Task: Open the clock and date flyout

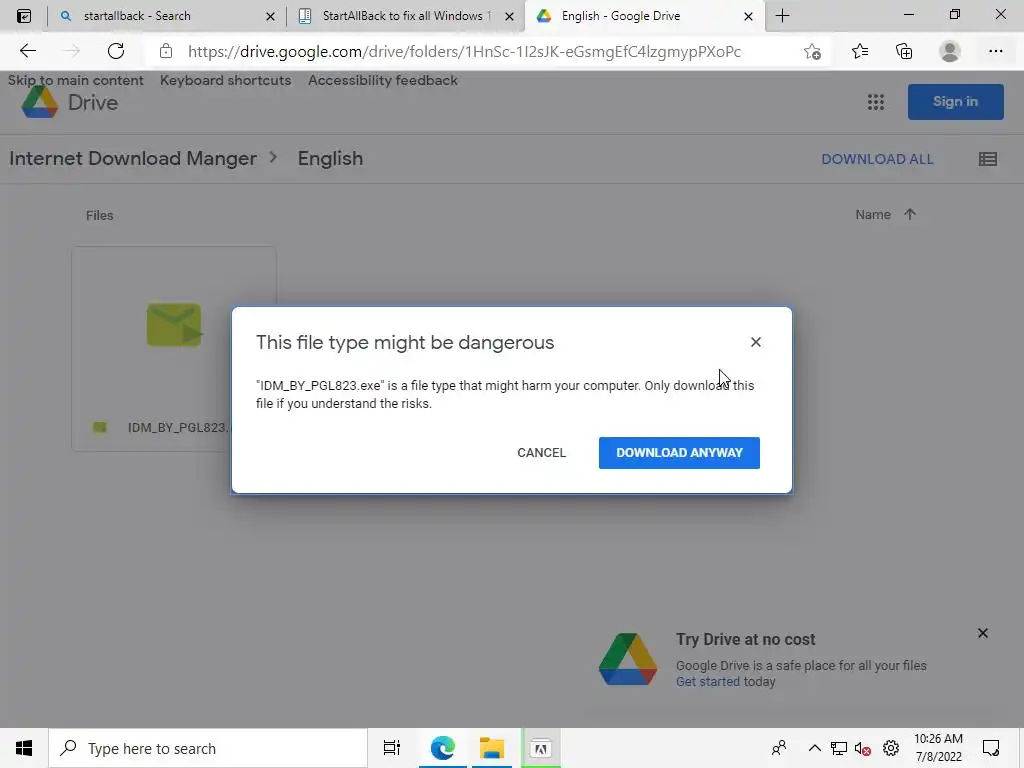Action: [x=938, y=748]
